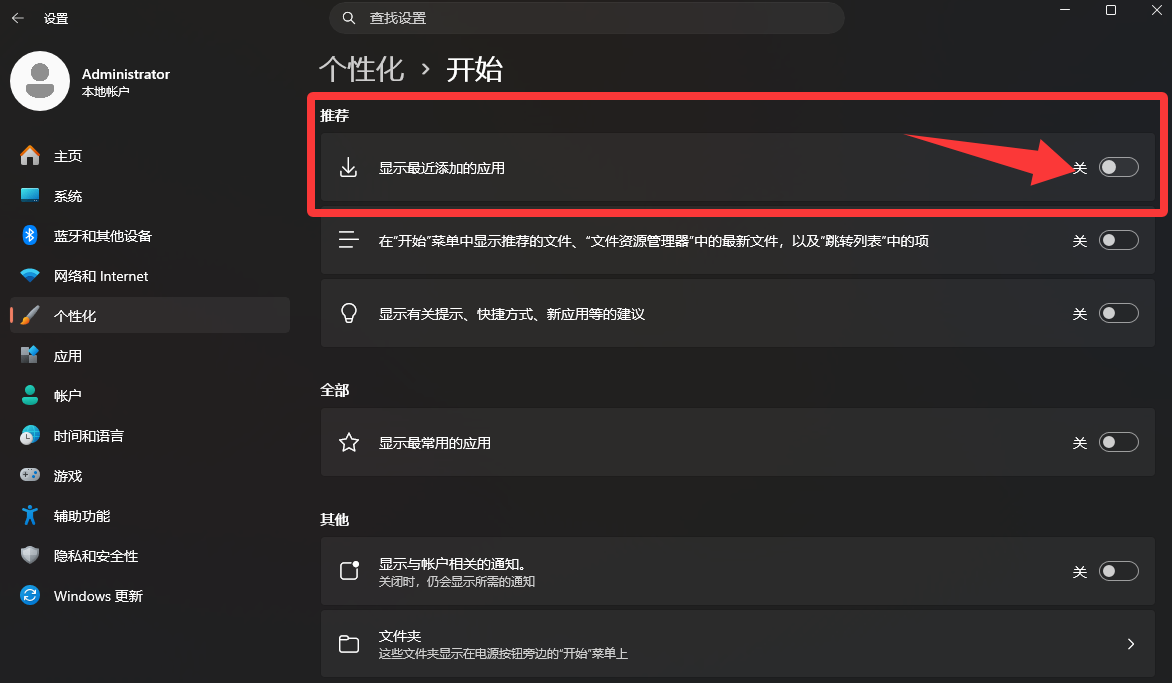Open the 系统 settings category
The height and width of the screenshot is (683, 1172).
(x=68, y=196)
